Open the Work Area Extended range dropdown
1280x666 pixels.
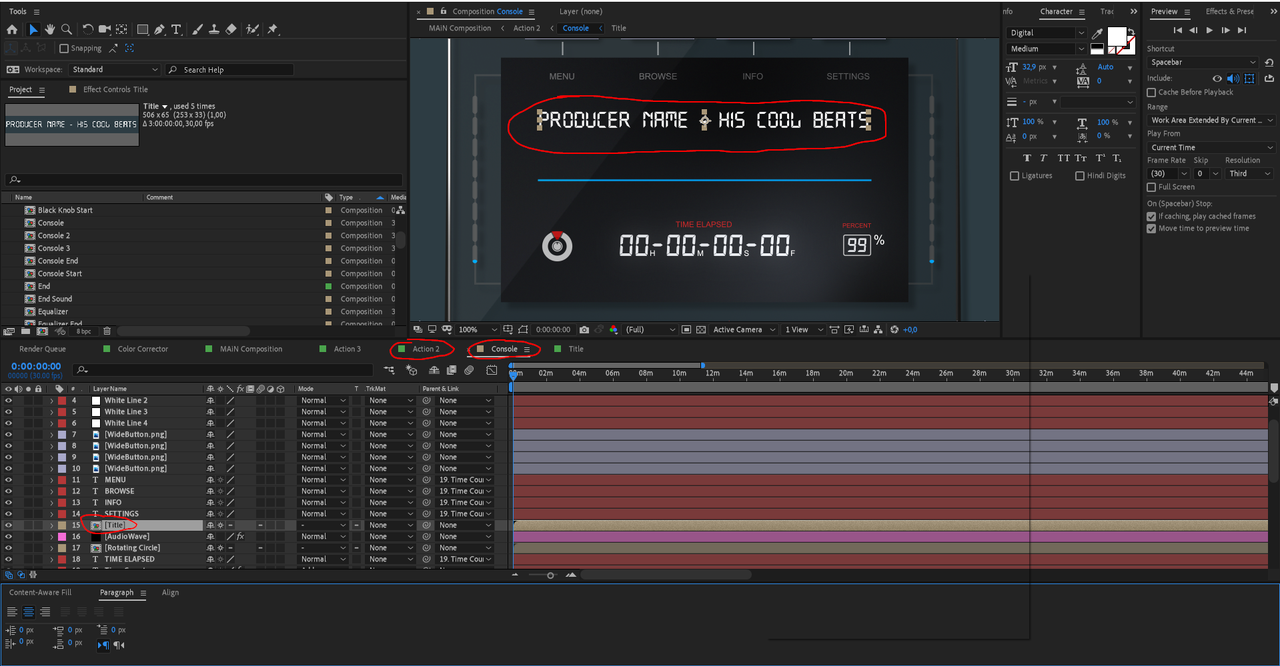click(1212, 120)
